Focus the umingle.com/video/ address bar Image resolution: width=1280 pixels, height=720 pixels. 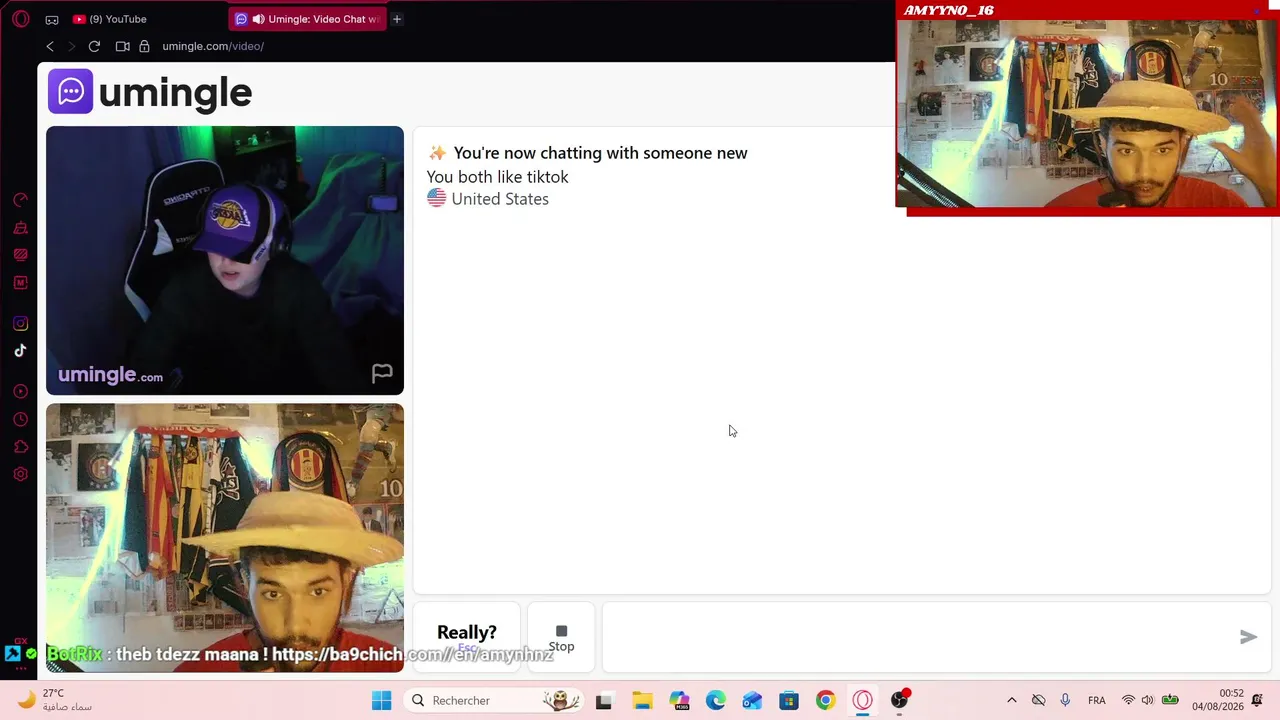213,46
